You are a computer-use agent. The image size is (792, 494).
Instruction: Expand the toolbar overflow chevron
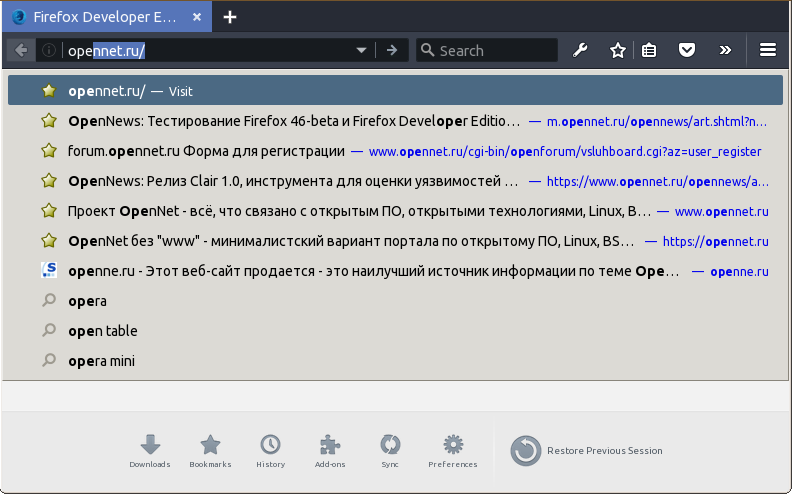[725, 50]
